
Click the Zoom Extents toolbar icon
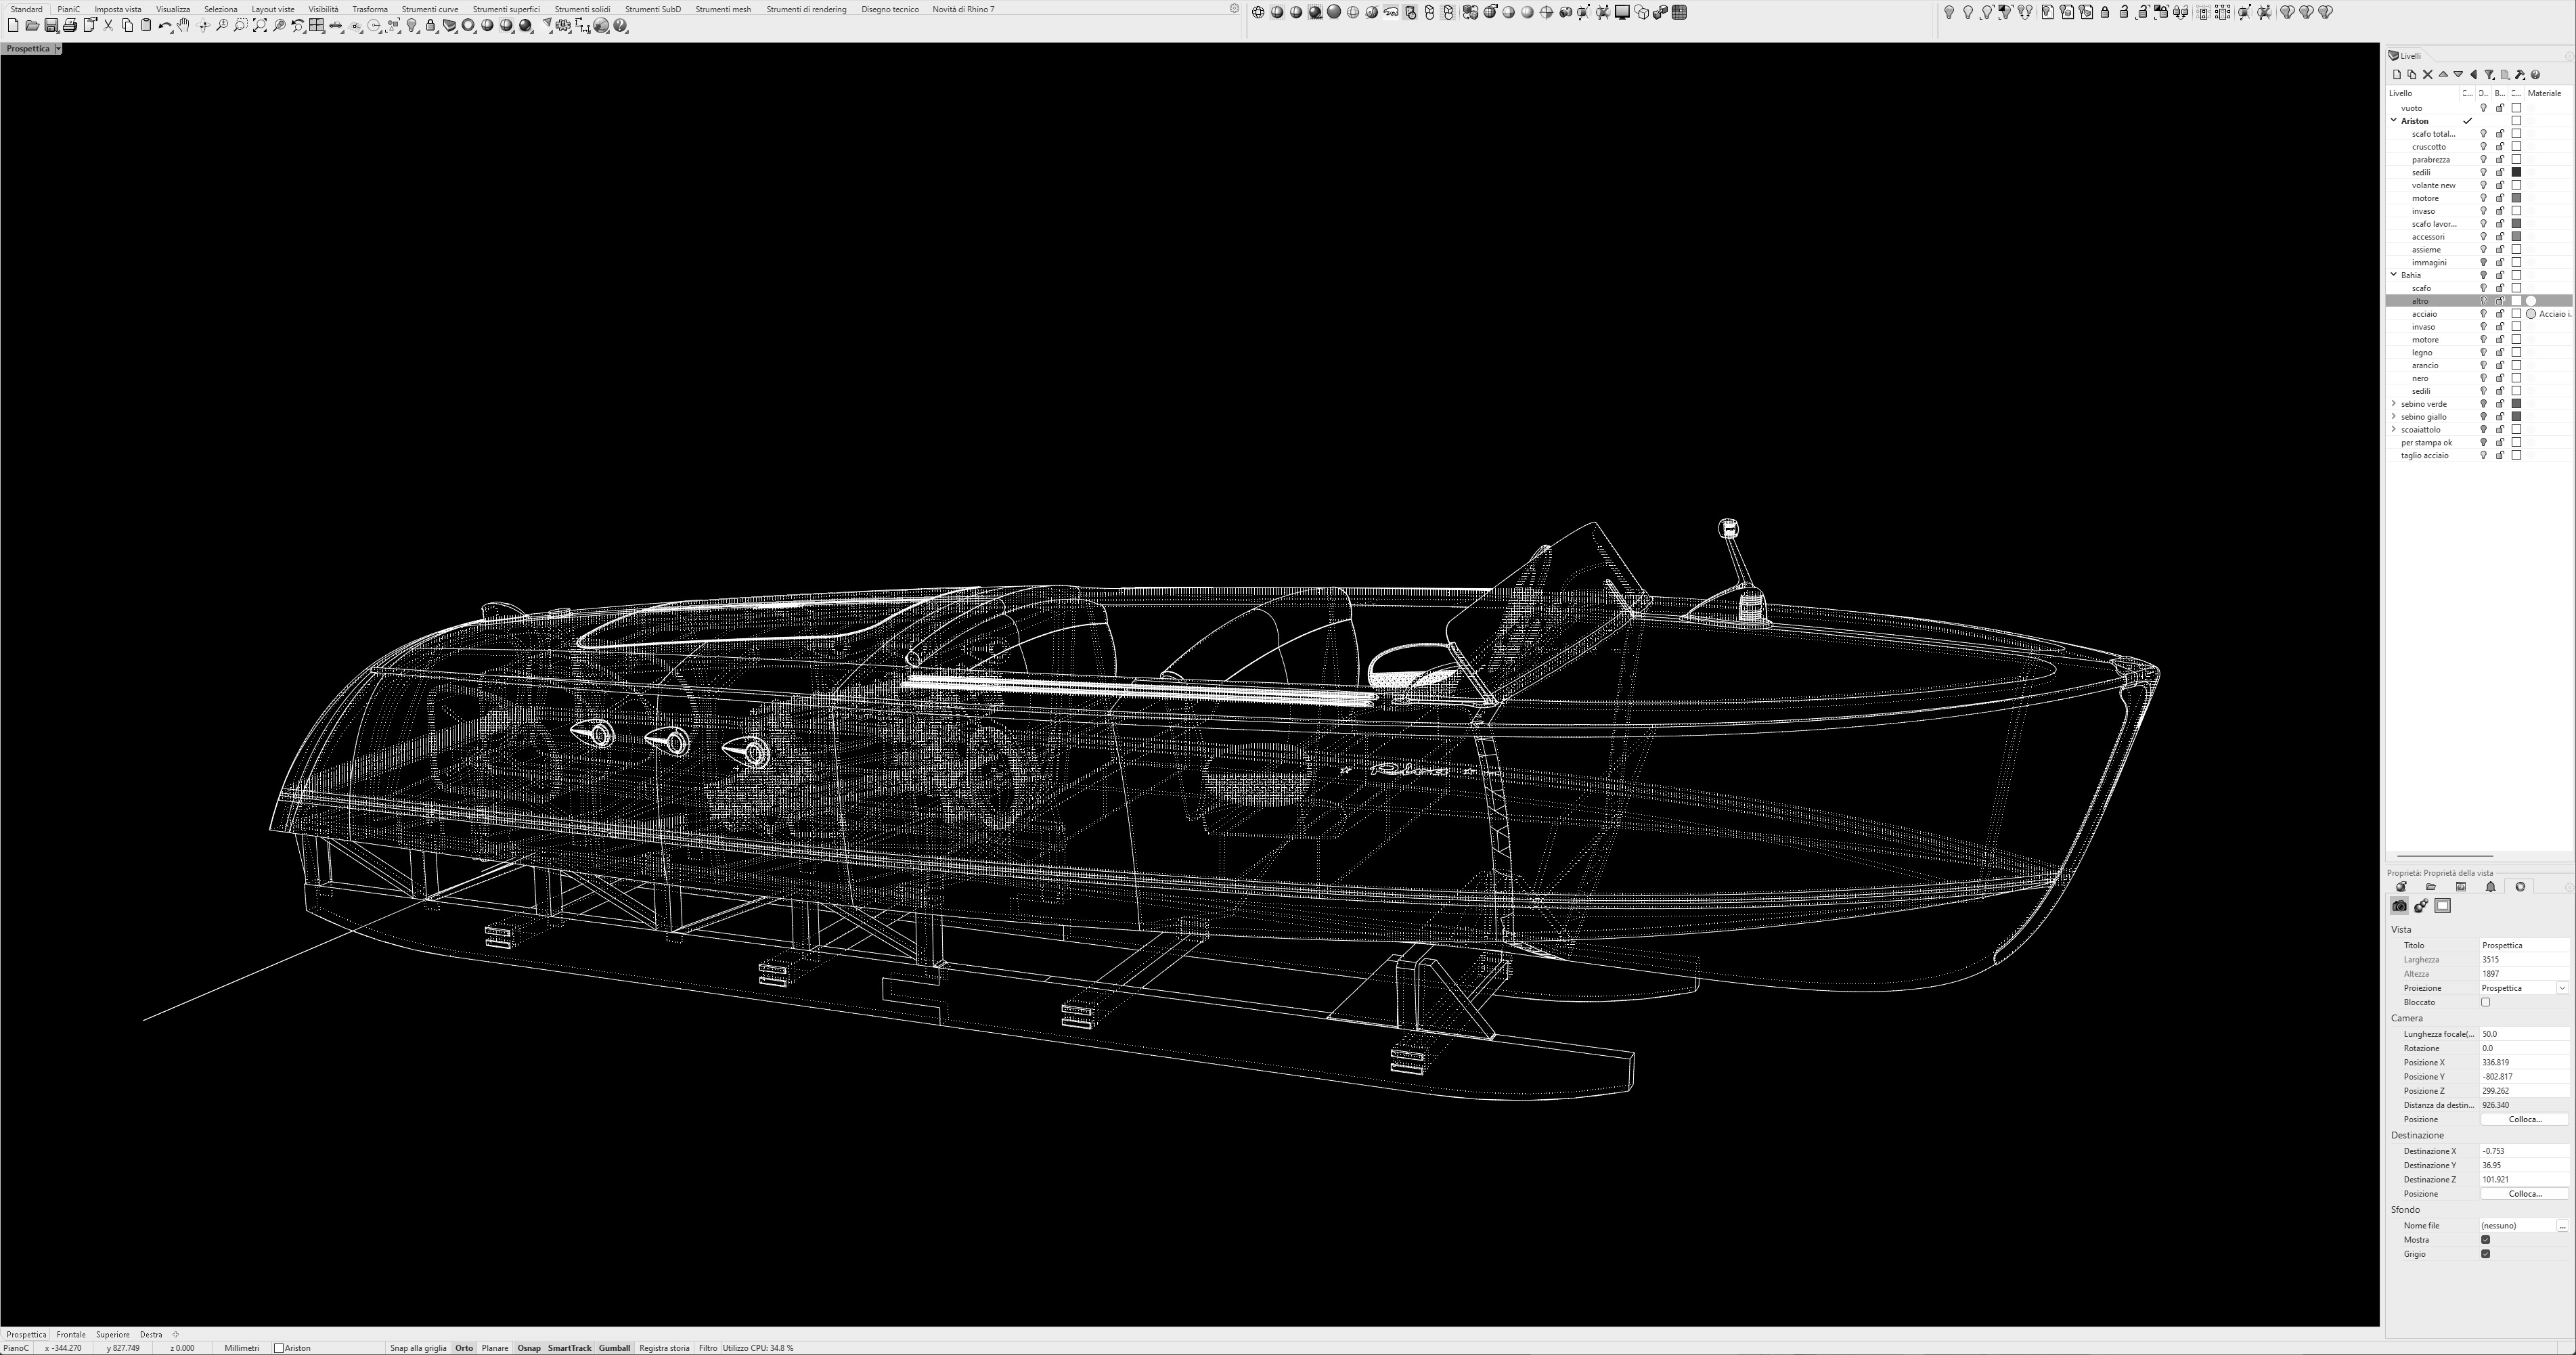click(260, 26)
